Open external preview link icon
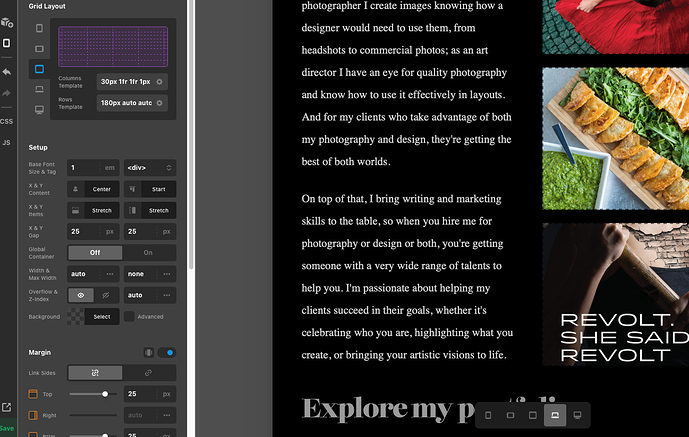 coord(6,407)
